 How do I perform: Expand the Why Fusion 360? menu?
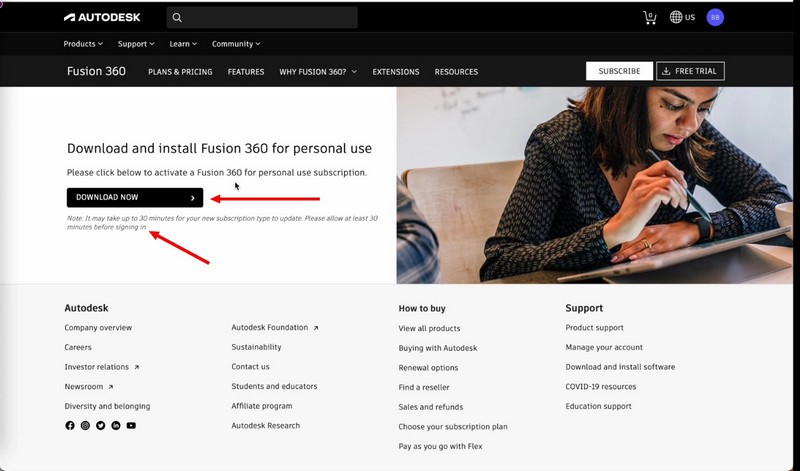click(318, 72)
